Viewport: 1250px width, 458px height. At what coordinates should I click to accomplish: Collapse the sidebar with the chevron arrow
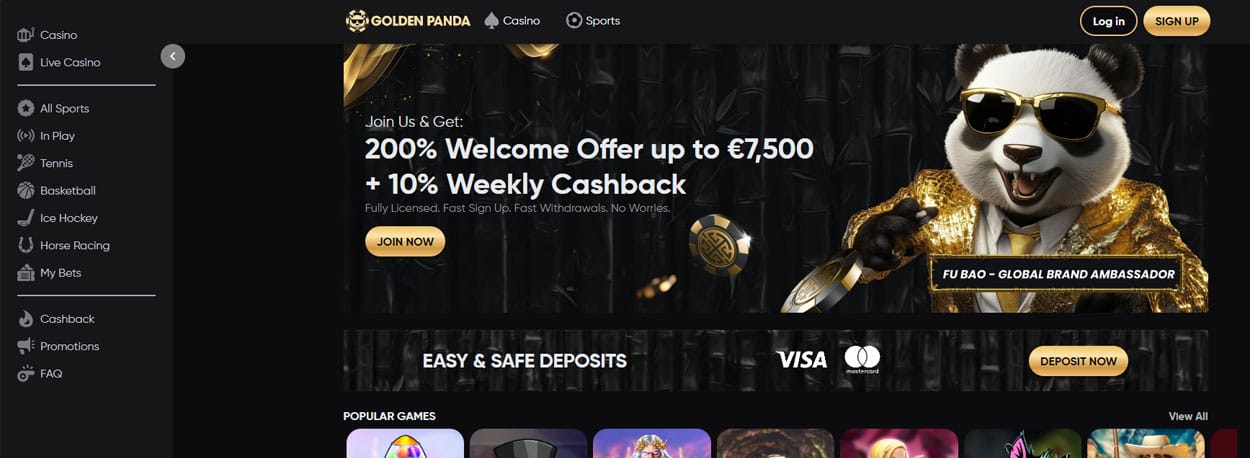coord(173,57)
